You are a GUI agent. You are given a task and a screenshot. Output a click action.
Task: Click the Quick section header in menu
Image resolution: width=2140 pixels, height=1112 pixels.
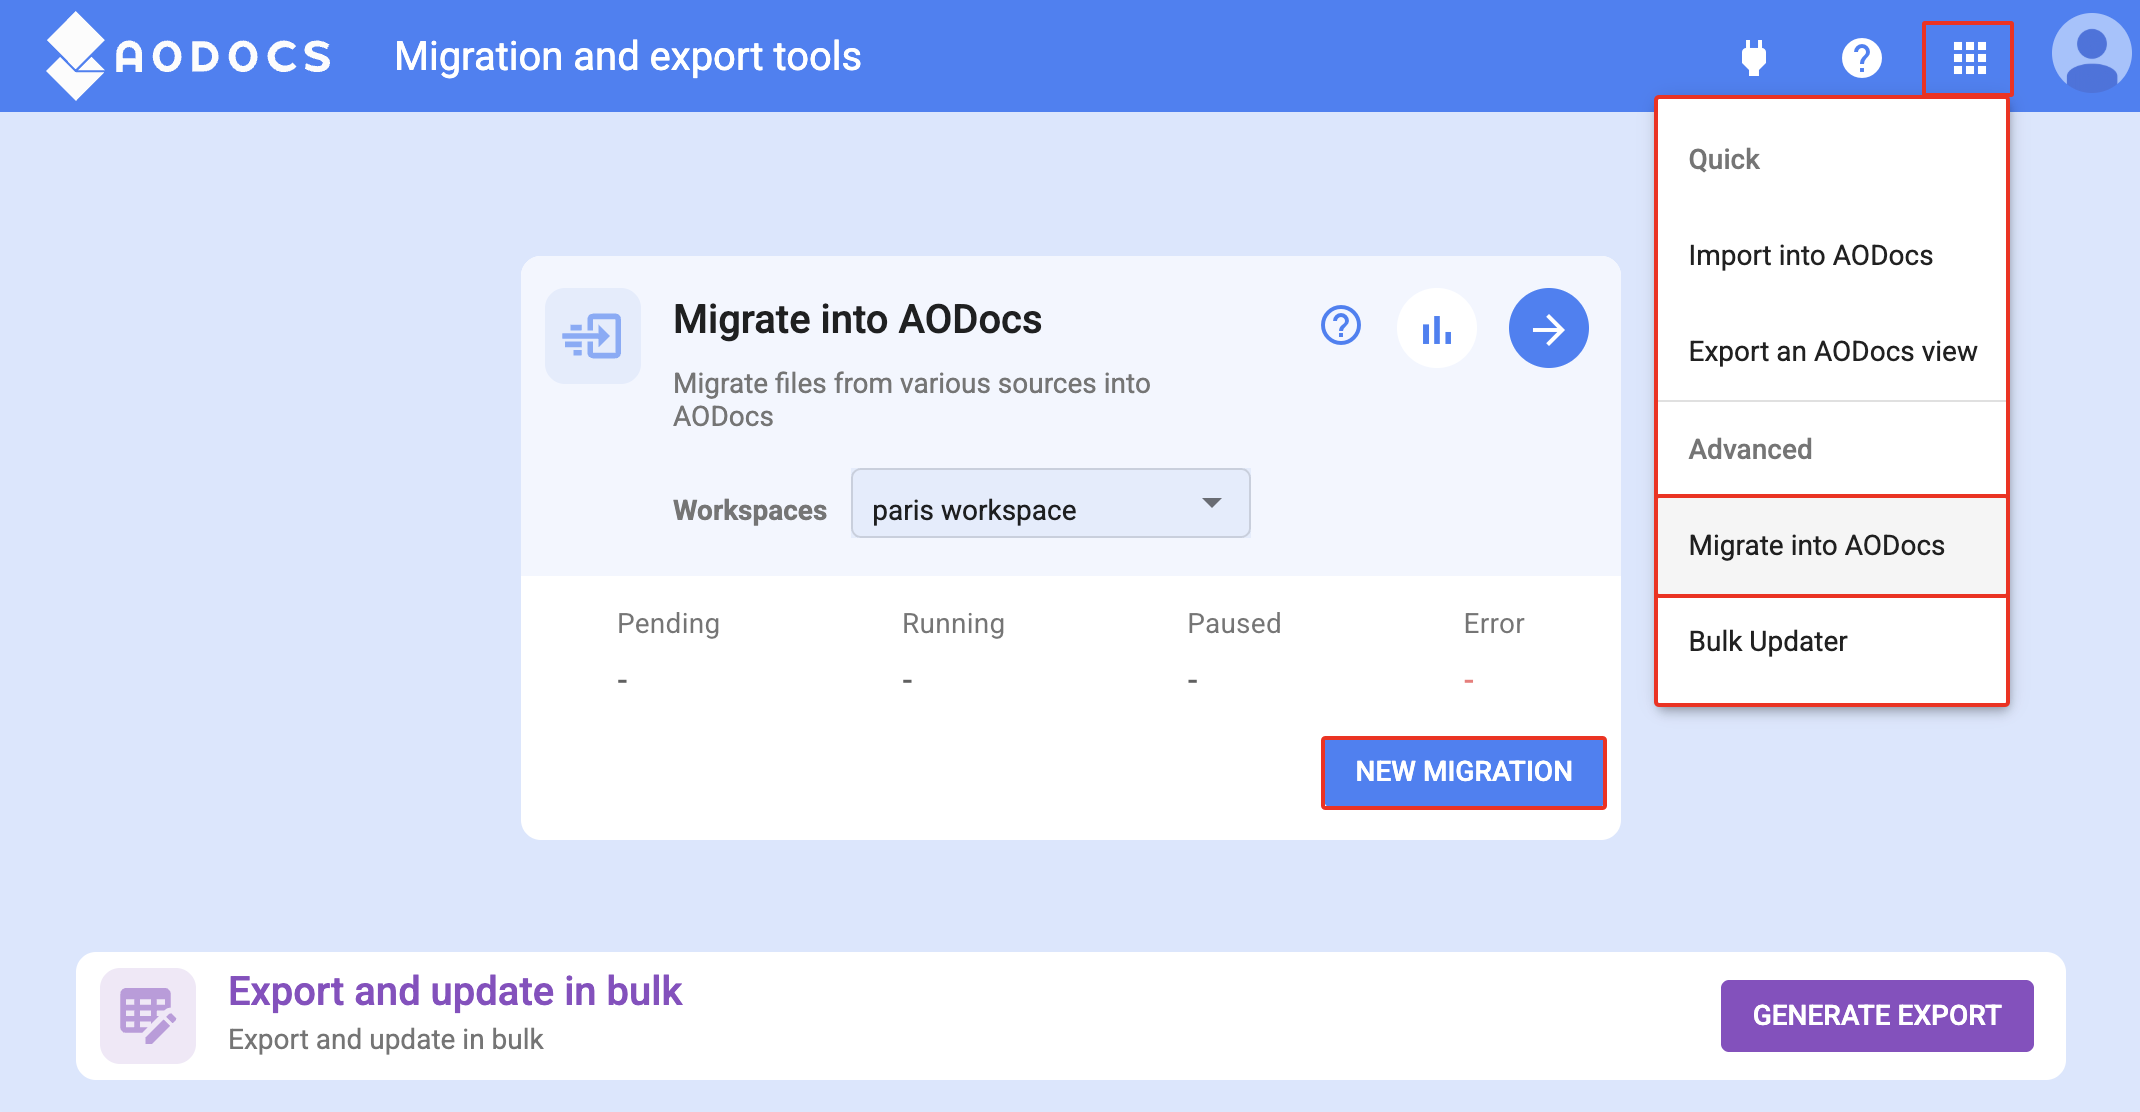(x=1724, y=160)
